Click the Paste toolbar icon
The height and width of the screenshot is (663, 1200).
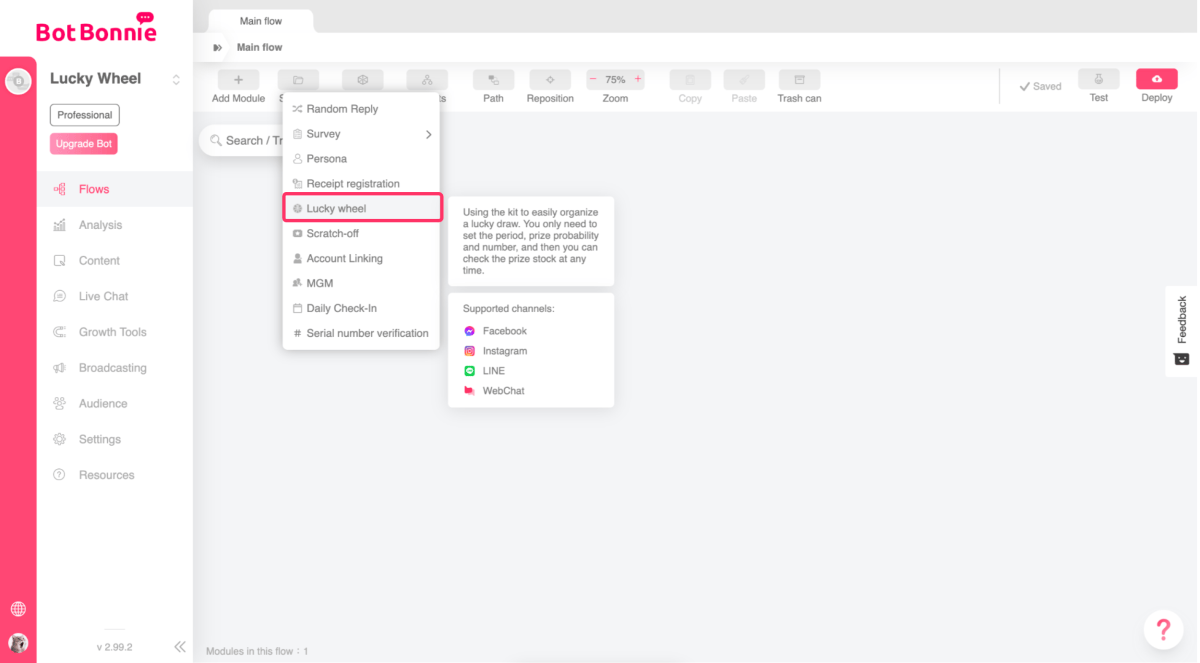click(x=744, y=80)
